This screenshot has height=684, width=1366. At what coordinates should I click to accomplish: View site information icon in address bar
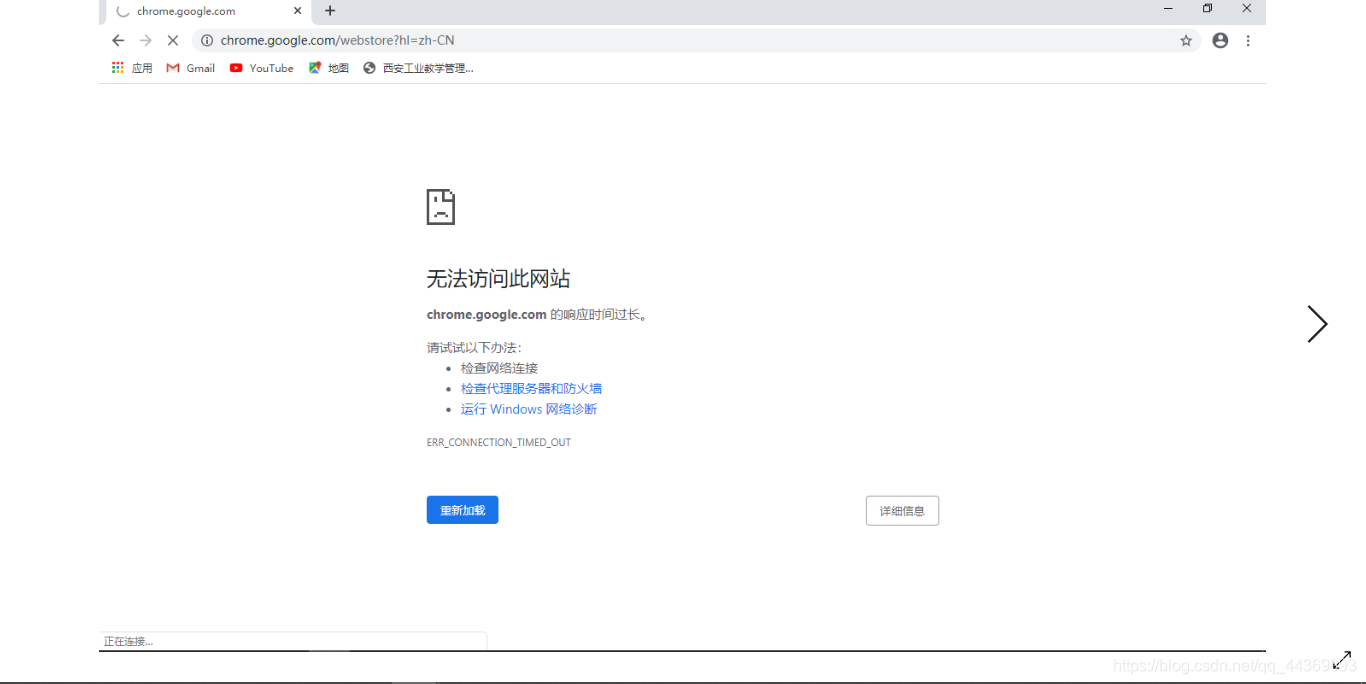pos(207,40)
